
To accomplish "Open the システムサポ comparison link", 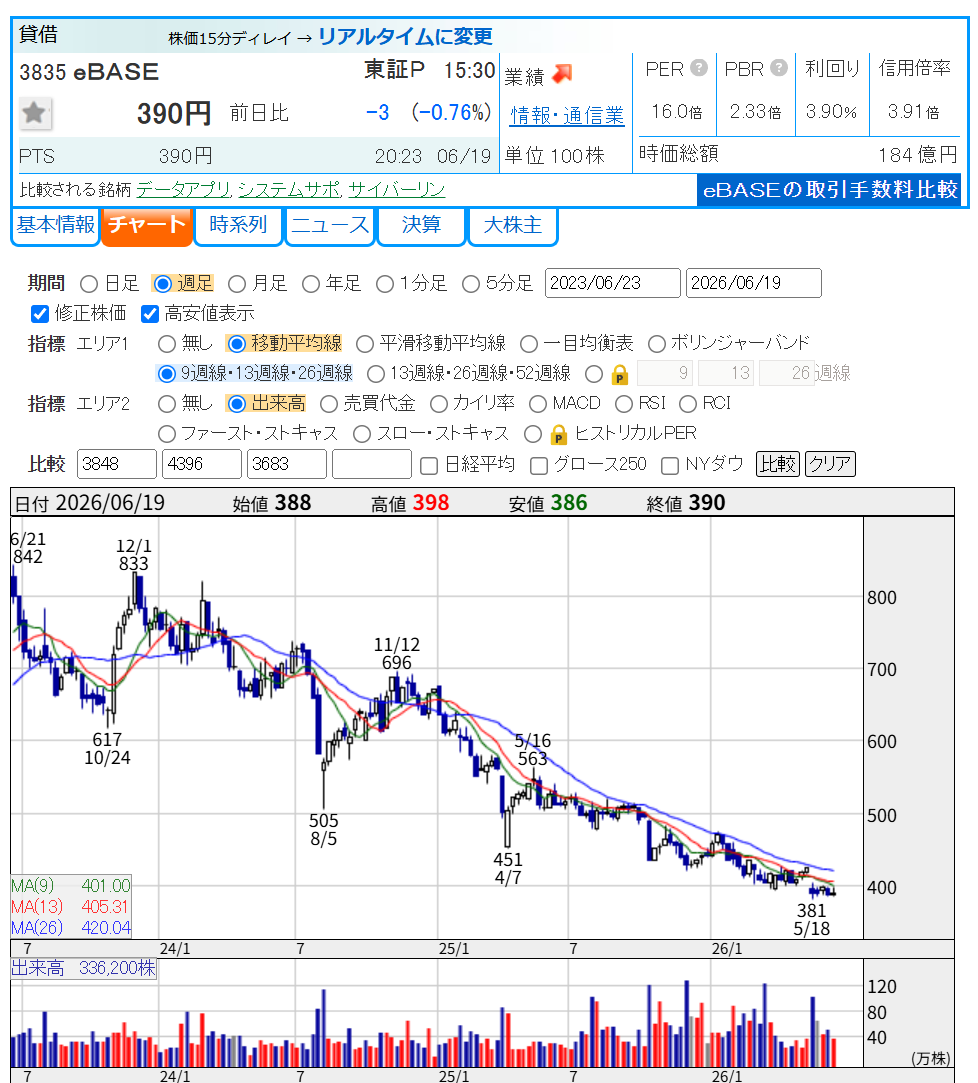I will 289,189.
